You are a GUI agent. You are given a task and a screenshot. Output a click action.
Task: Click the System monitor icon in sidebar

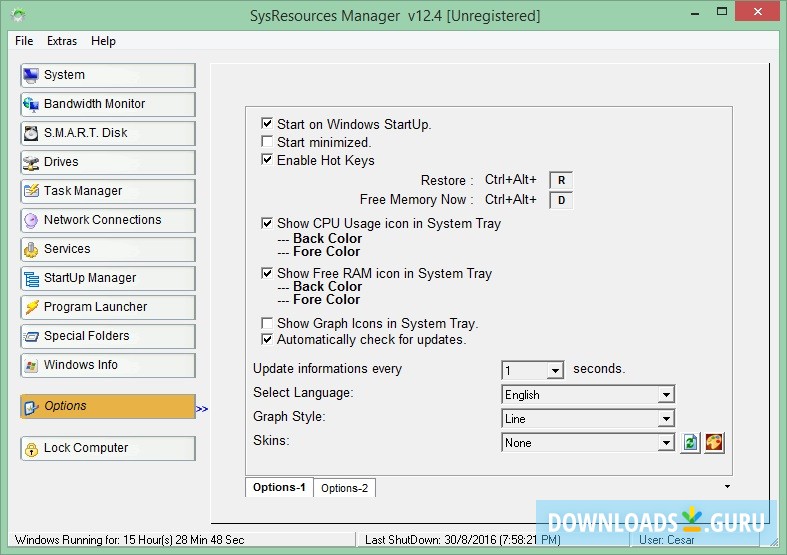31,75
